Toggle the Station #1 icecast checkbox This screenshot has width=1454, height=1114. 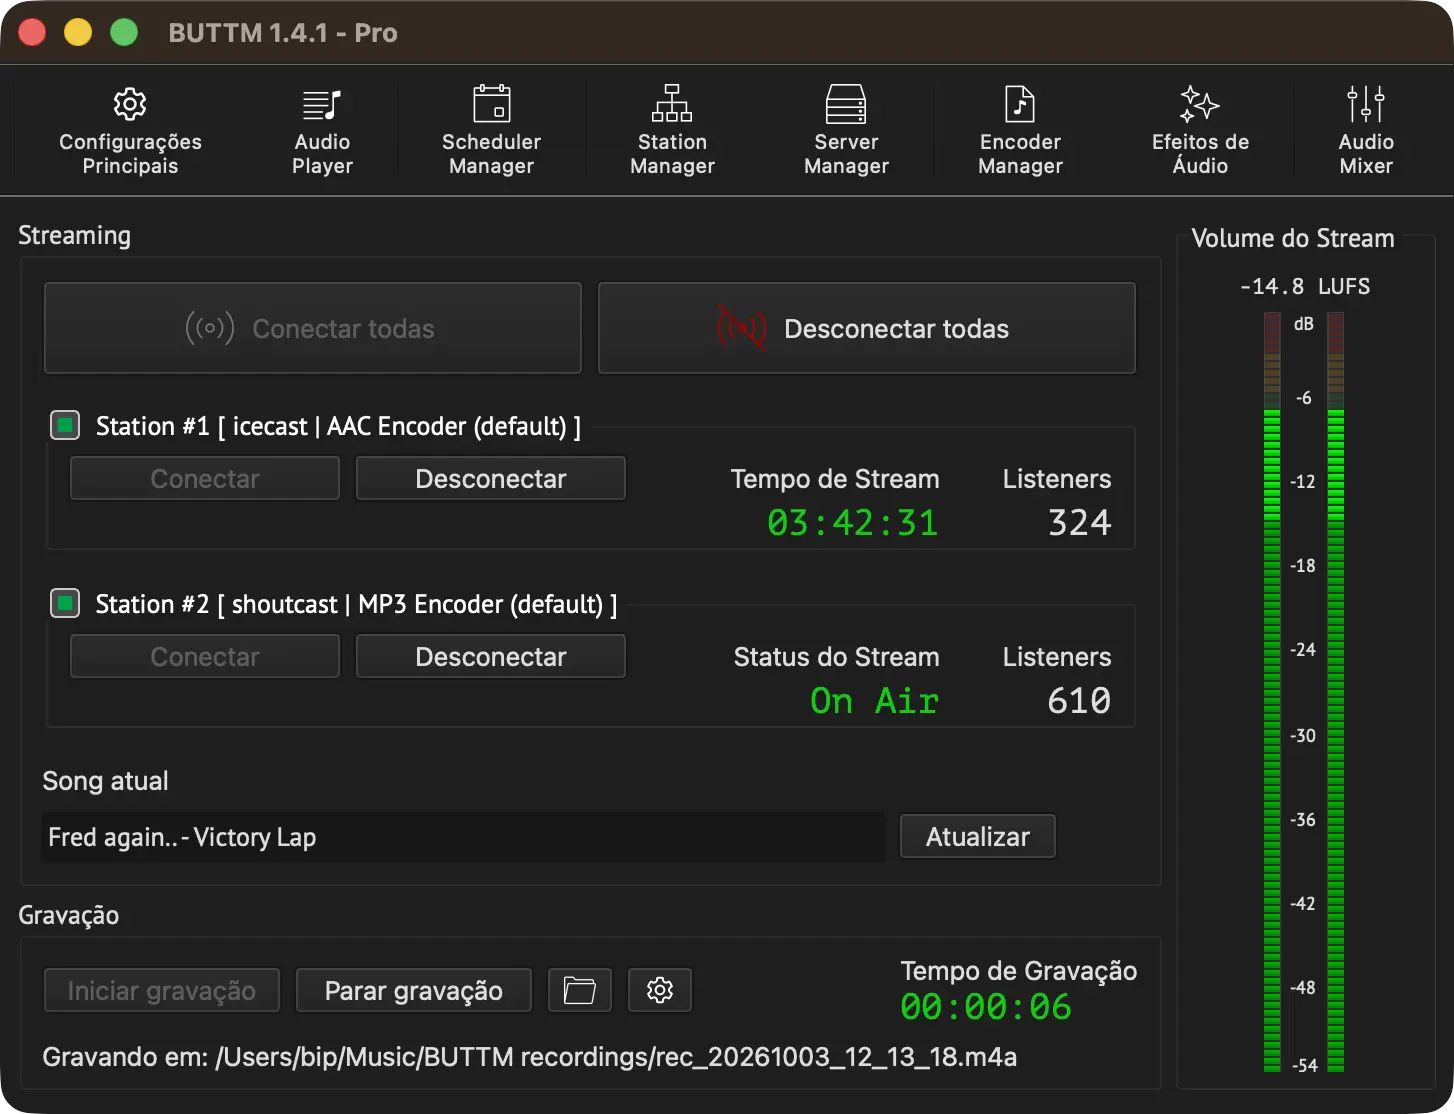[x=65, y=425]
